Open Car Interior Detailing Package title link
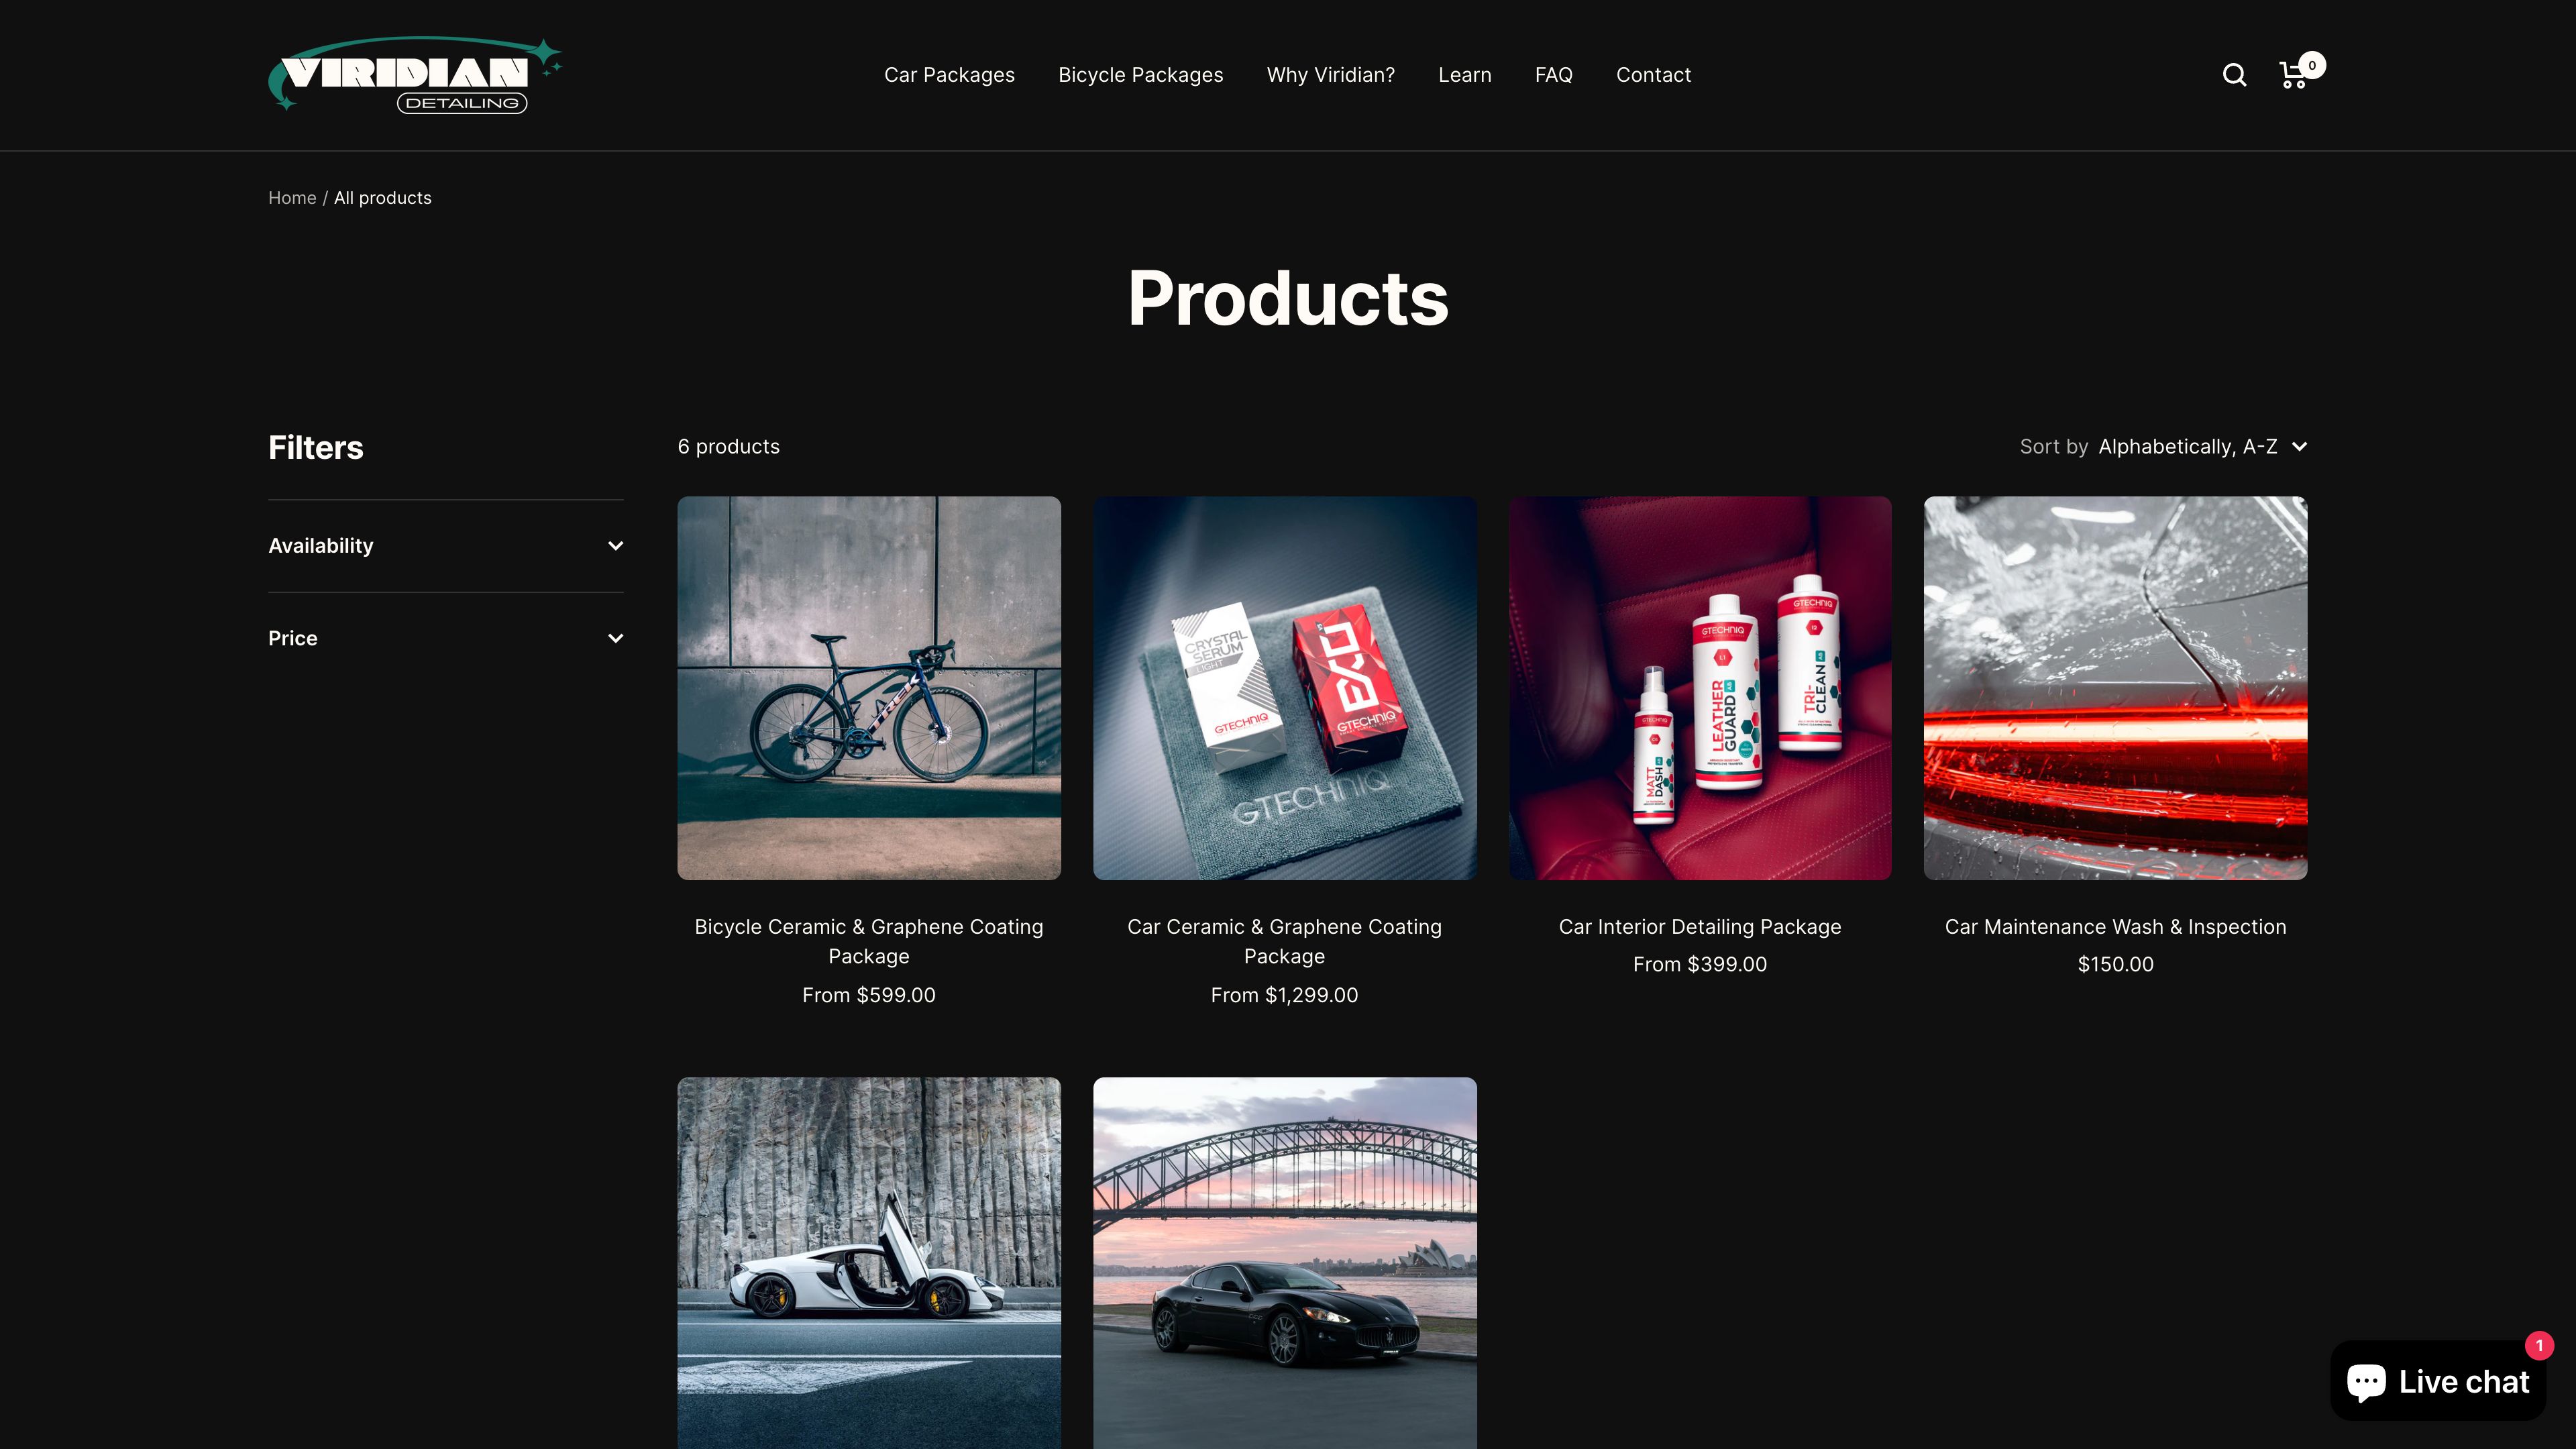The height and width of the screenshot is (1449, 2576). [1699, 927]
